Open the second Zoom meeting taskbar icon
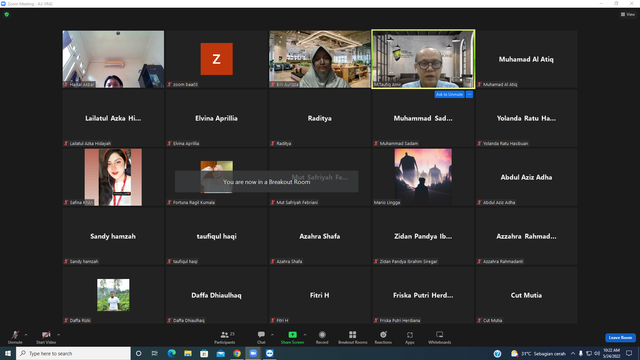Screen dimensions: 640x360 coord(269,353)
